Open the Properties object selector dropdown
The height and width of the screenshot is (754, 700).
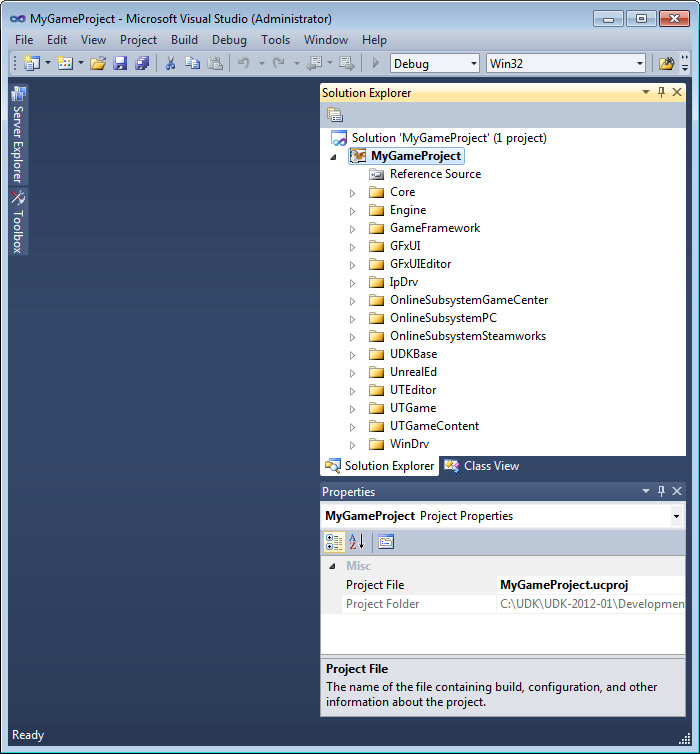pos(676,516)
